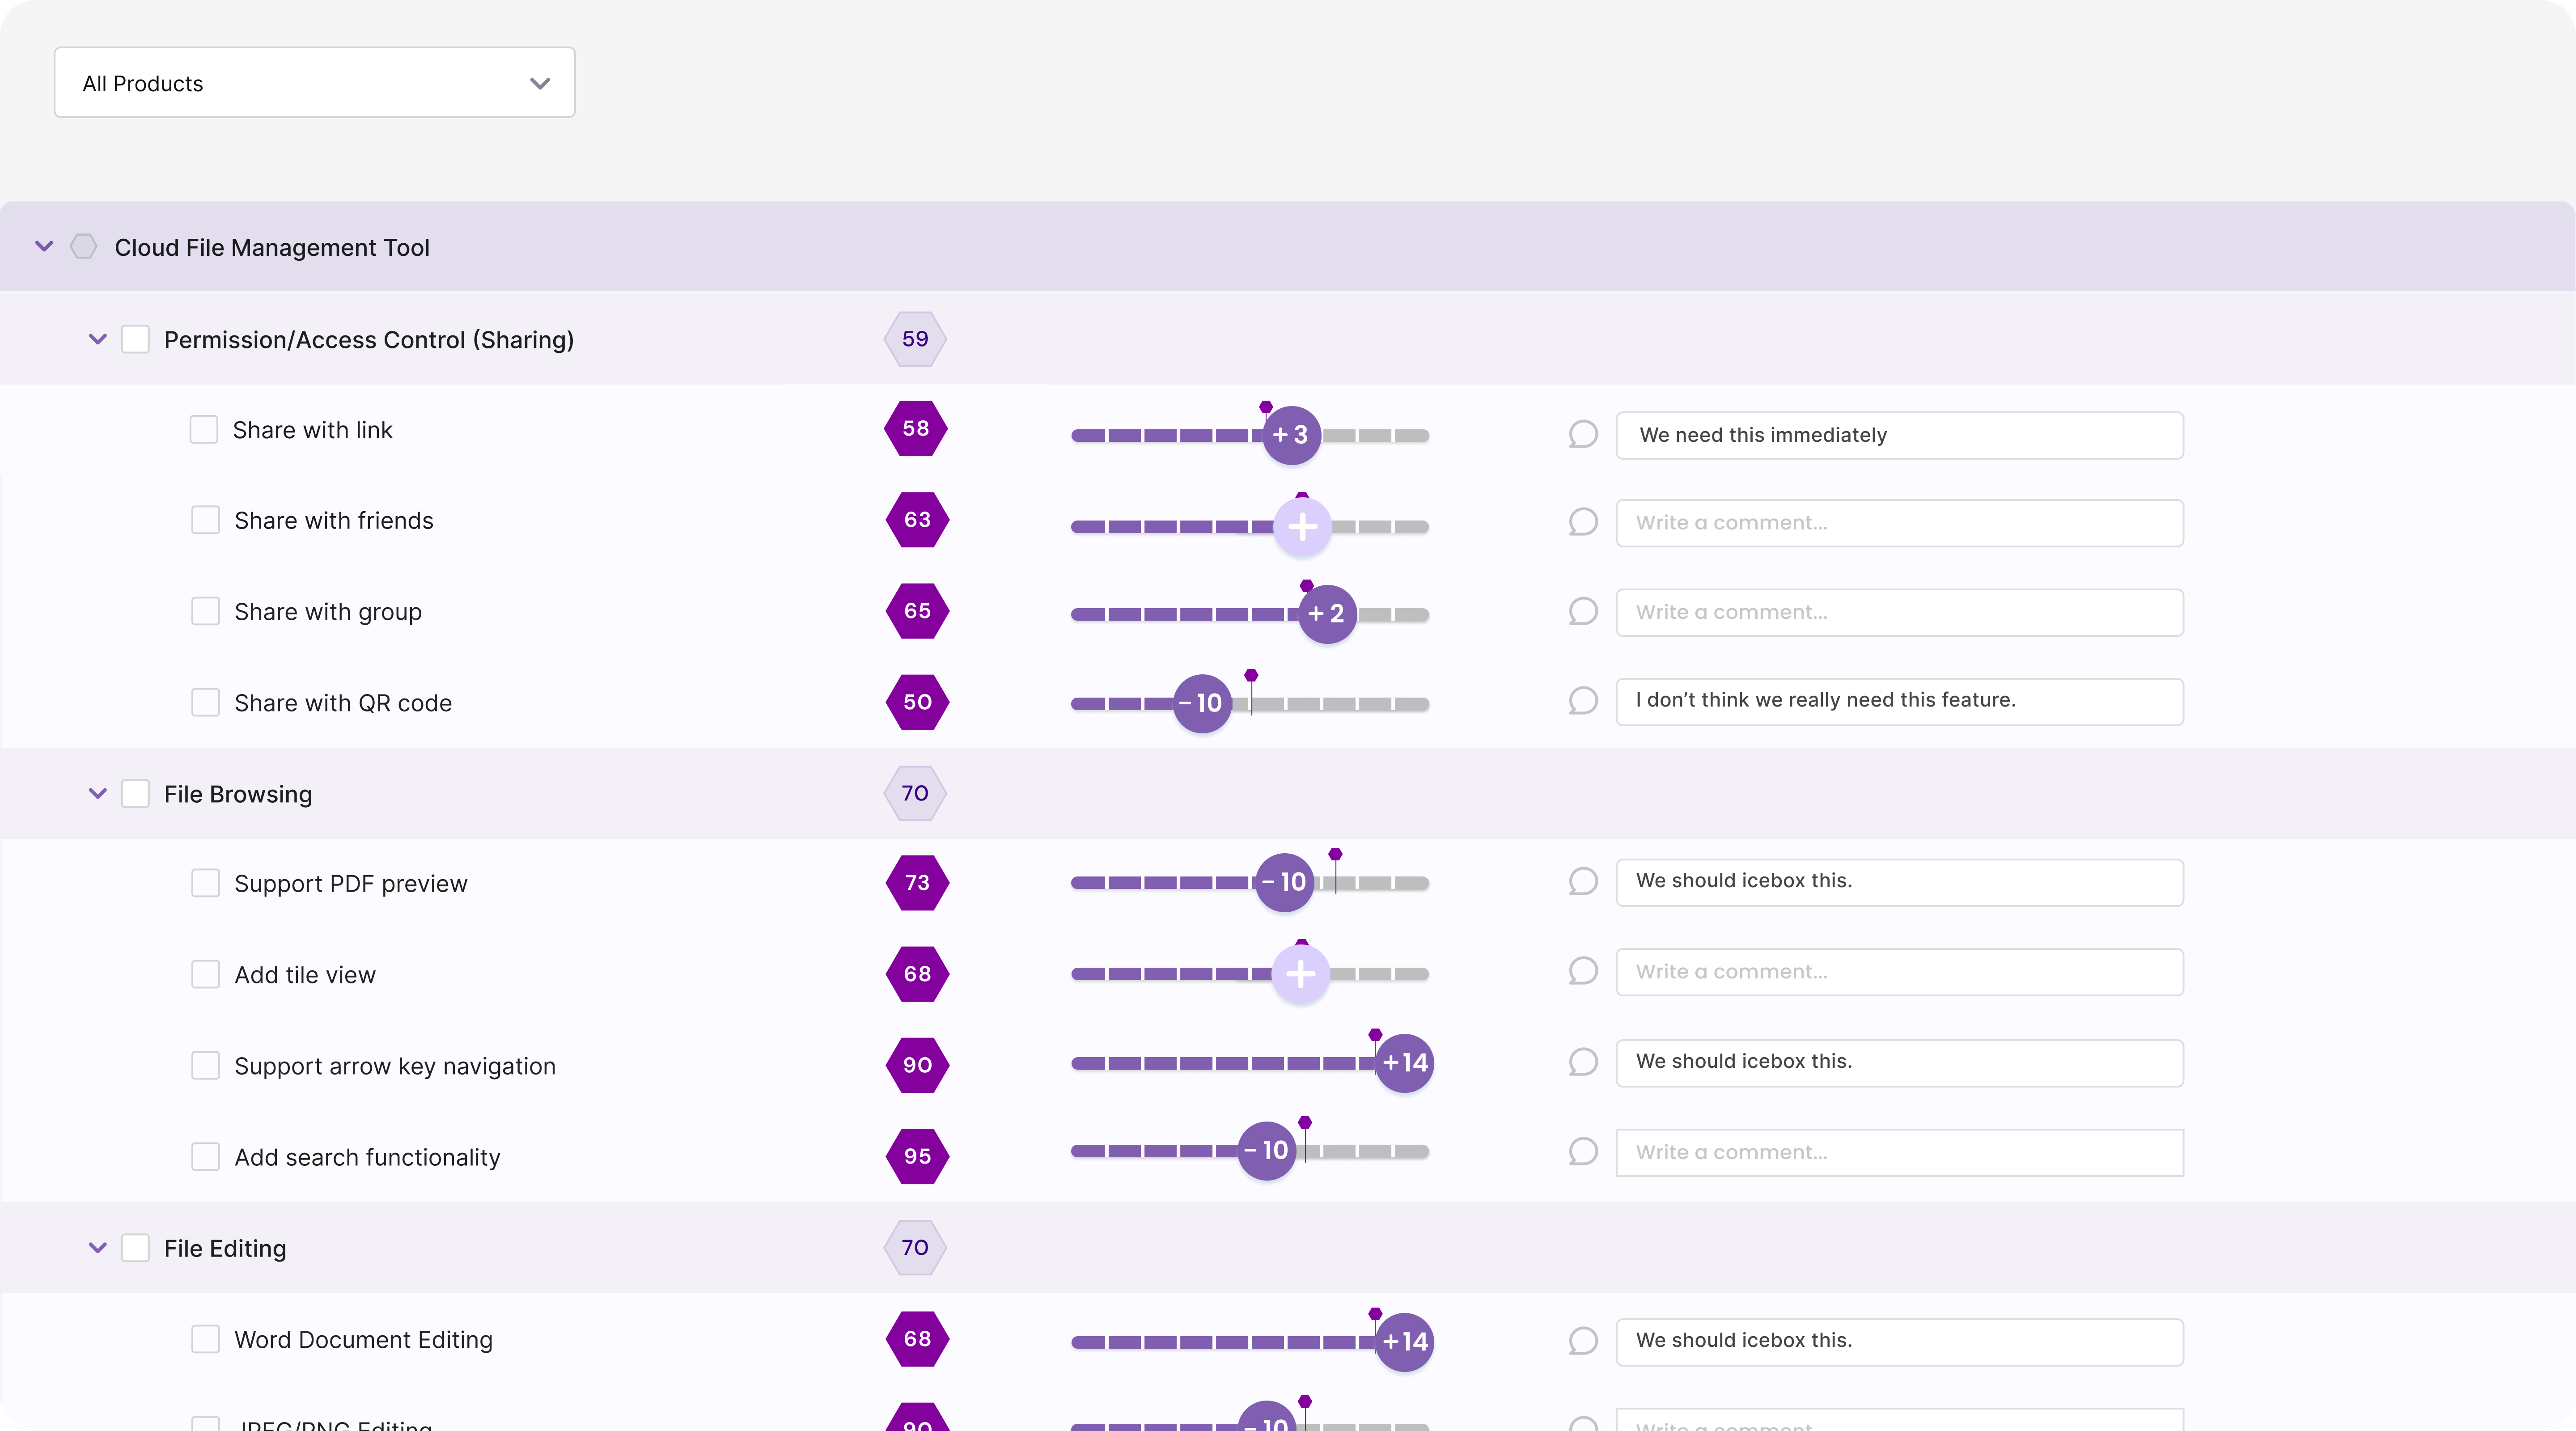The image size is (2576, 1431).
Task: Click comment bubble icon for Support arrow key navigation
Action: click(1583, 1062)
